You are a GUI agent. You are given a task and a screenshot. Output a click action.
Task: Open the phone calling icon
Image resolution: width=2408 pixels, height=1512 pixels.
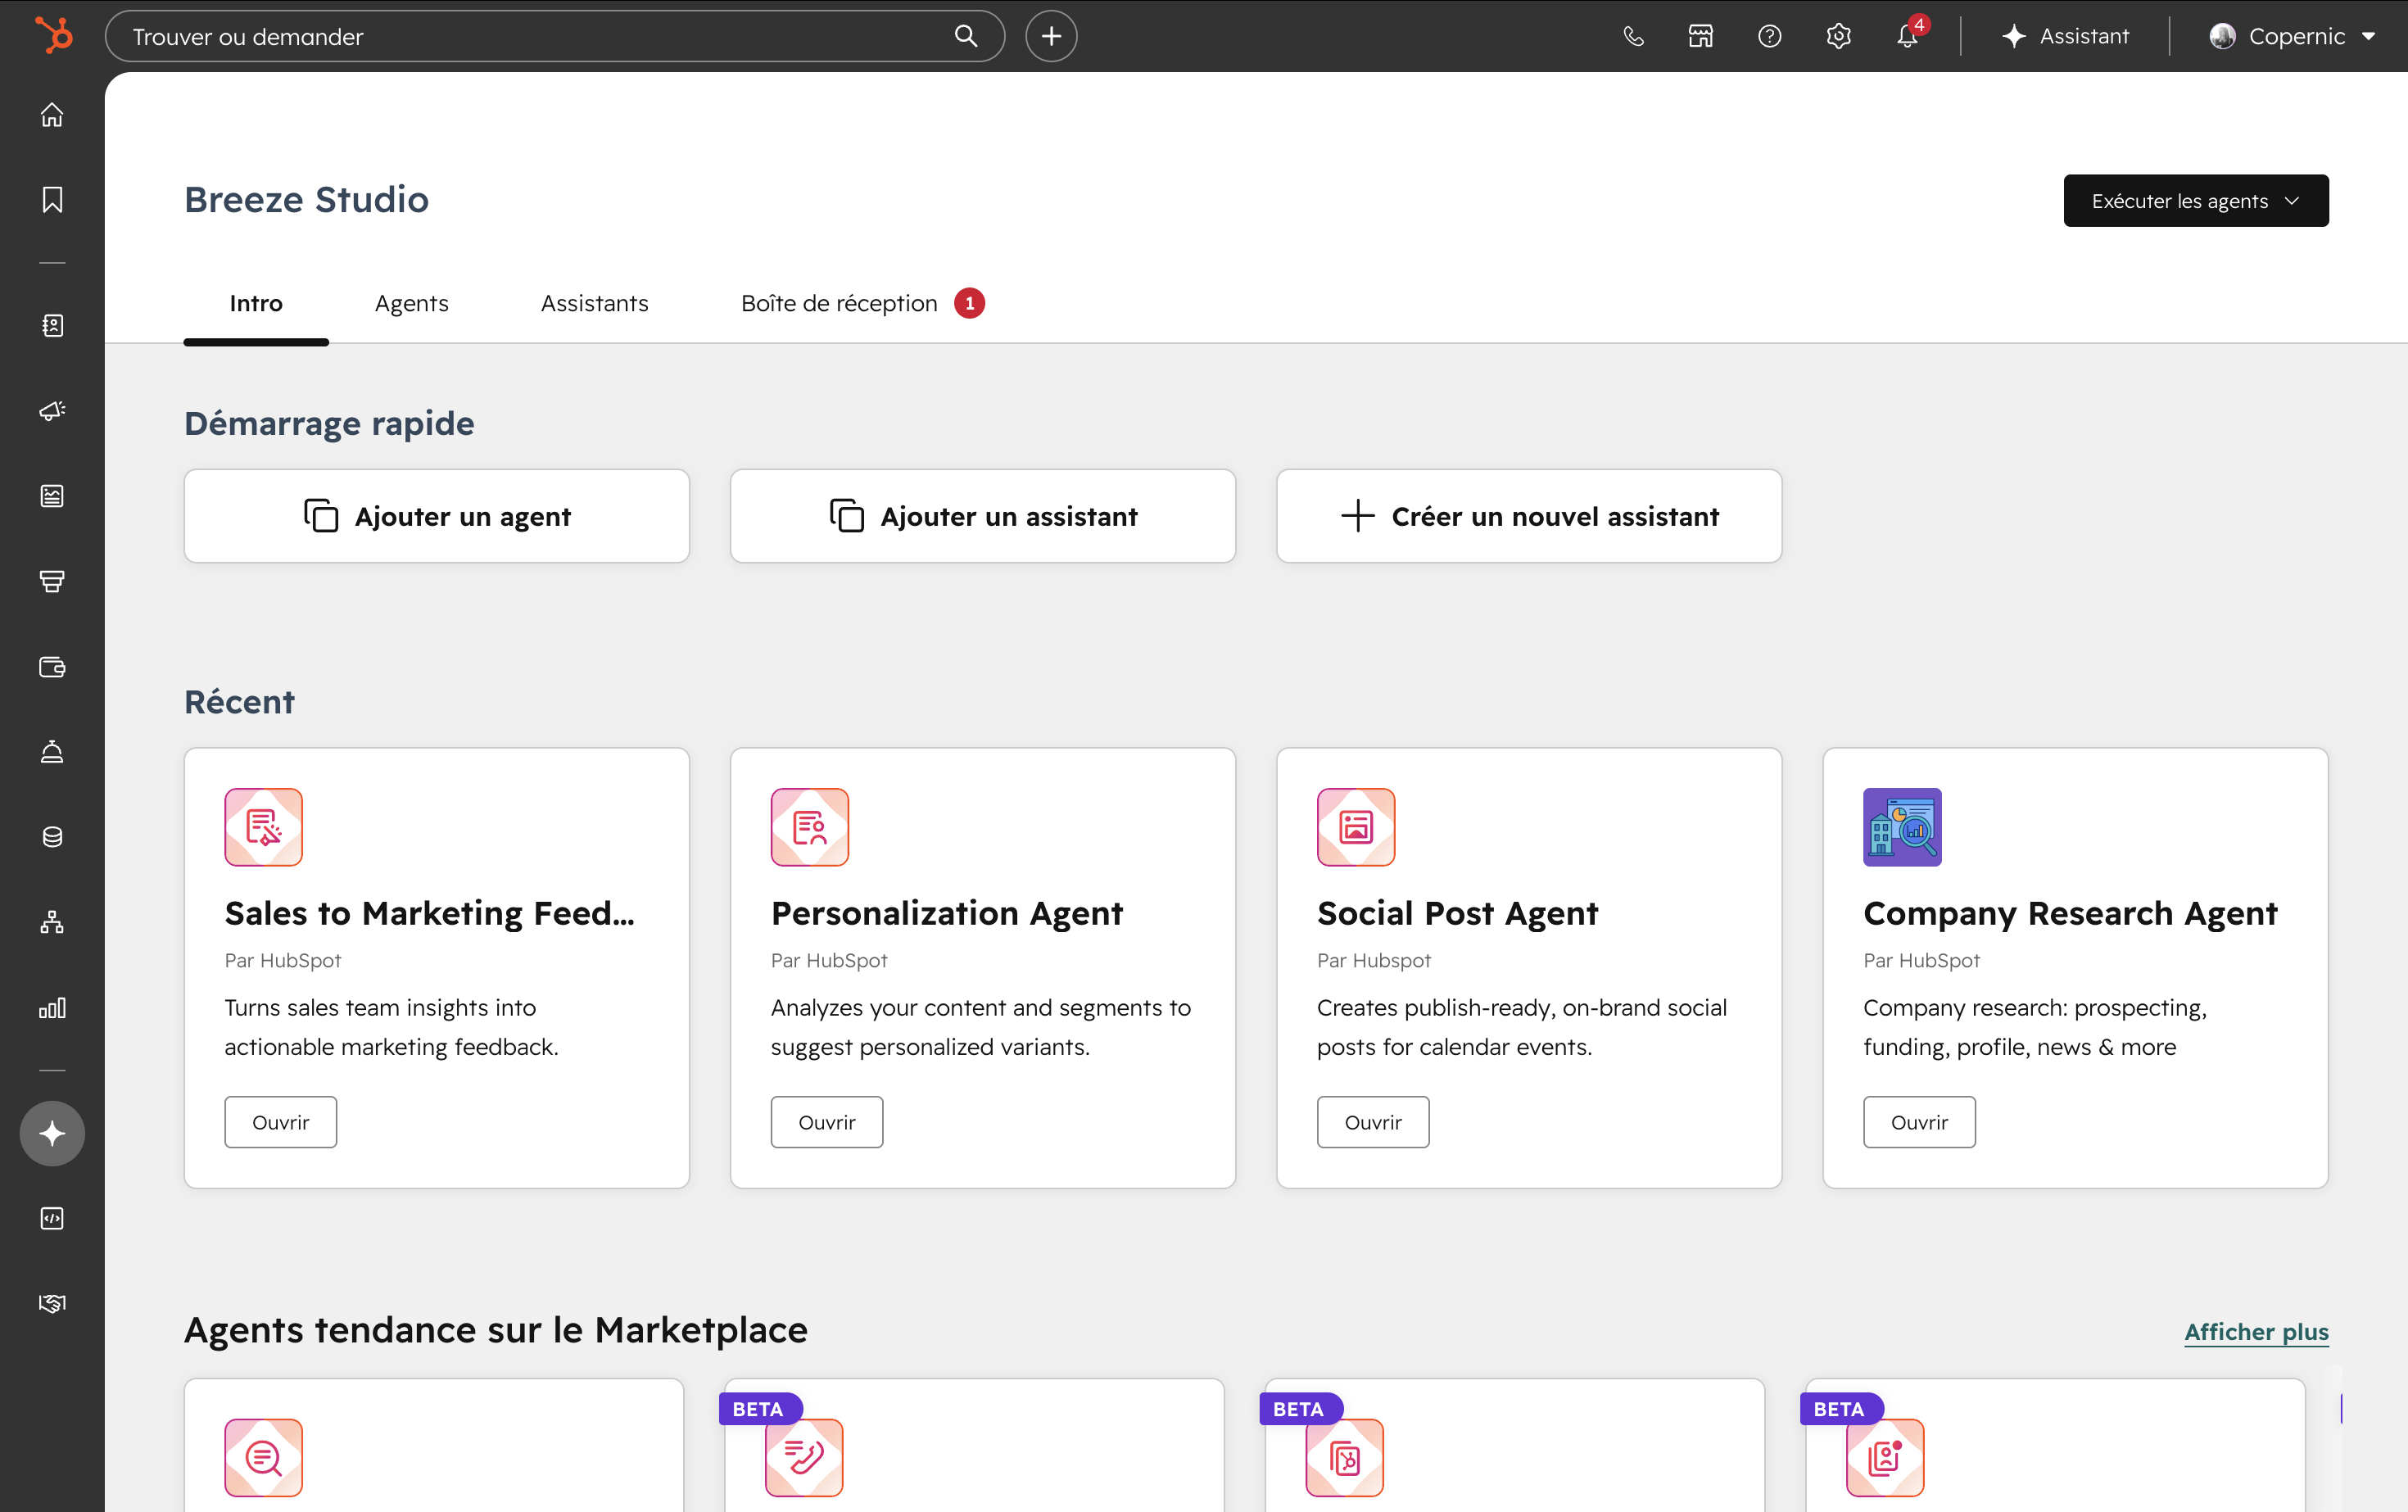point(1633,36)
